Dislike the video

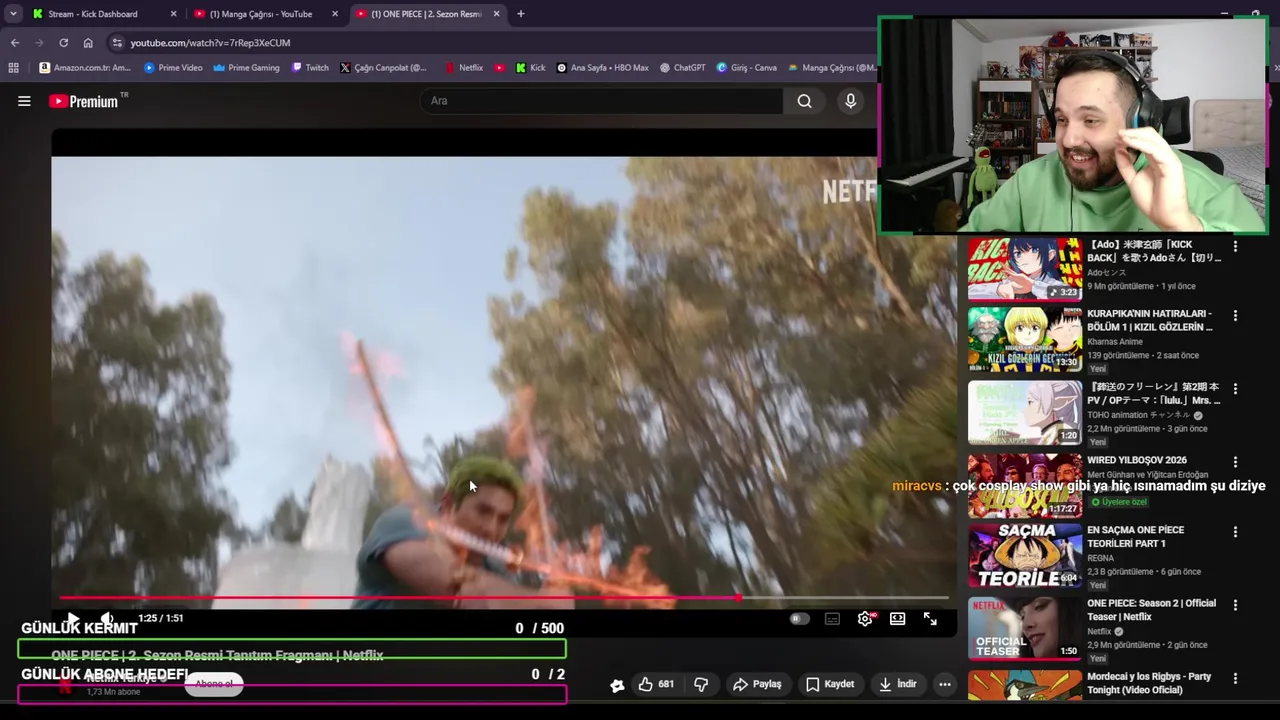[x=701, y=684]
